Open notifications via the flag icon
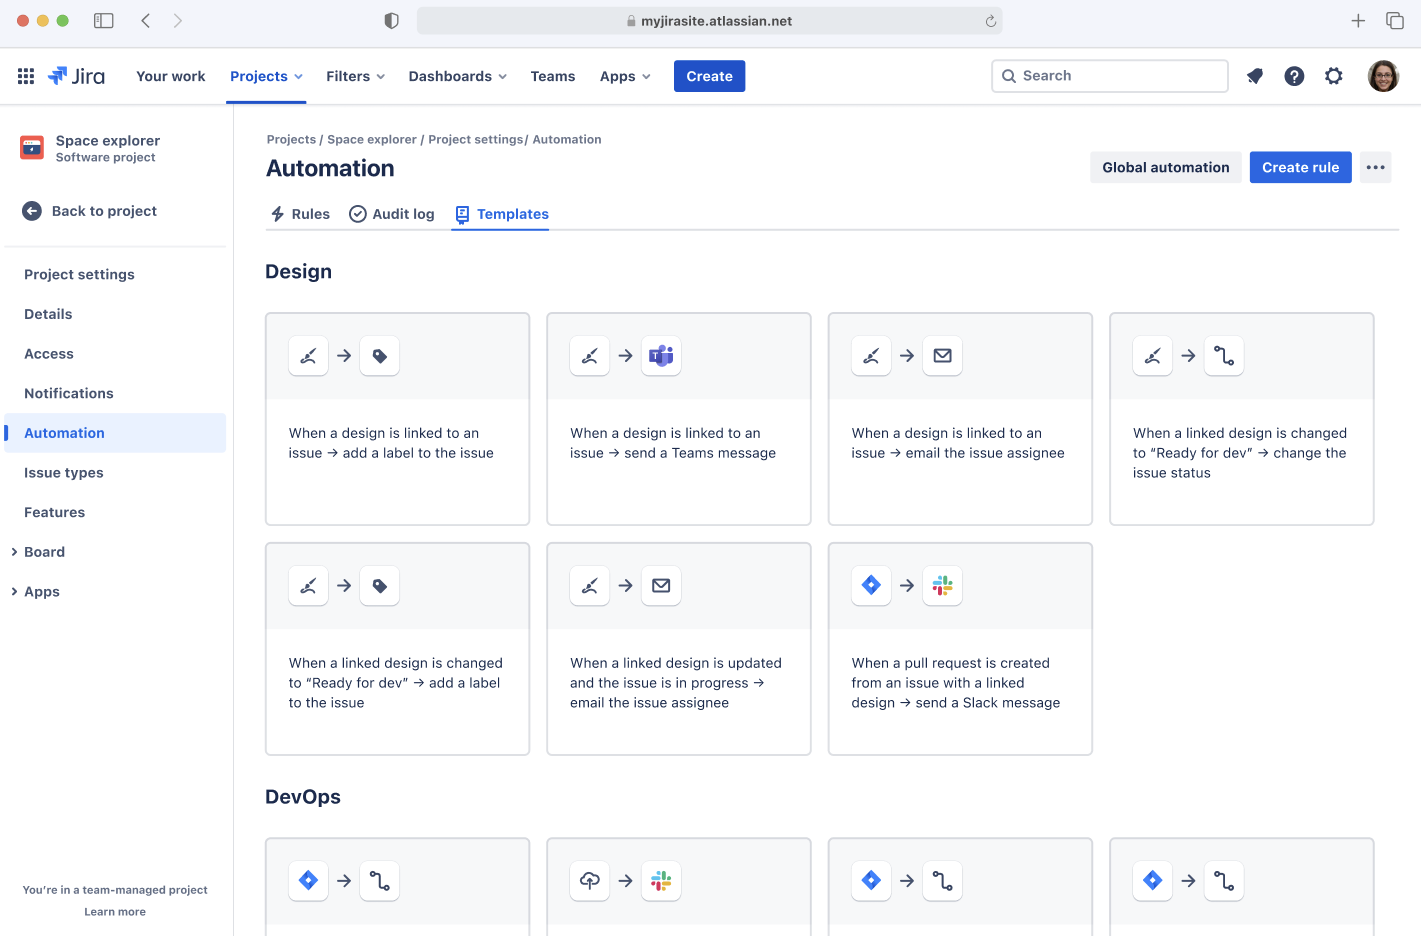The image size is (1421, 936). 1254,75
